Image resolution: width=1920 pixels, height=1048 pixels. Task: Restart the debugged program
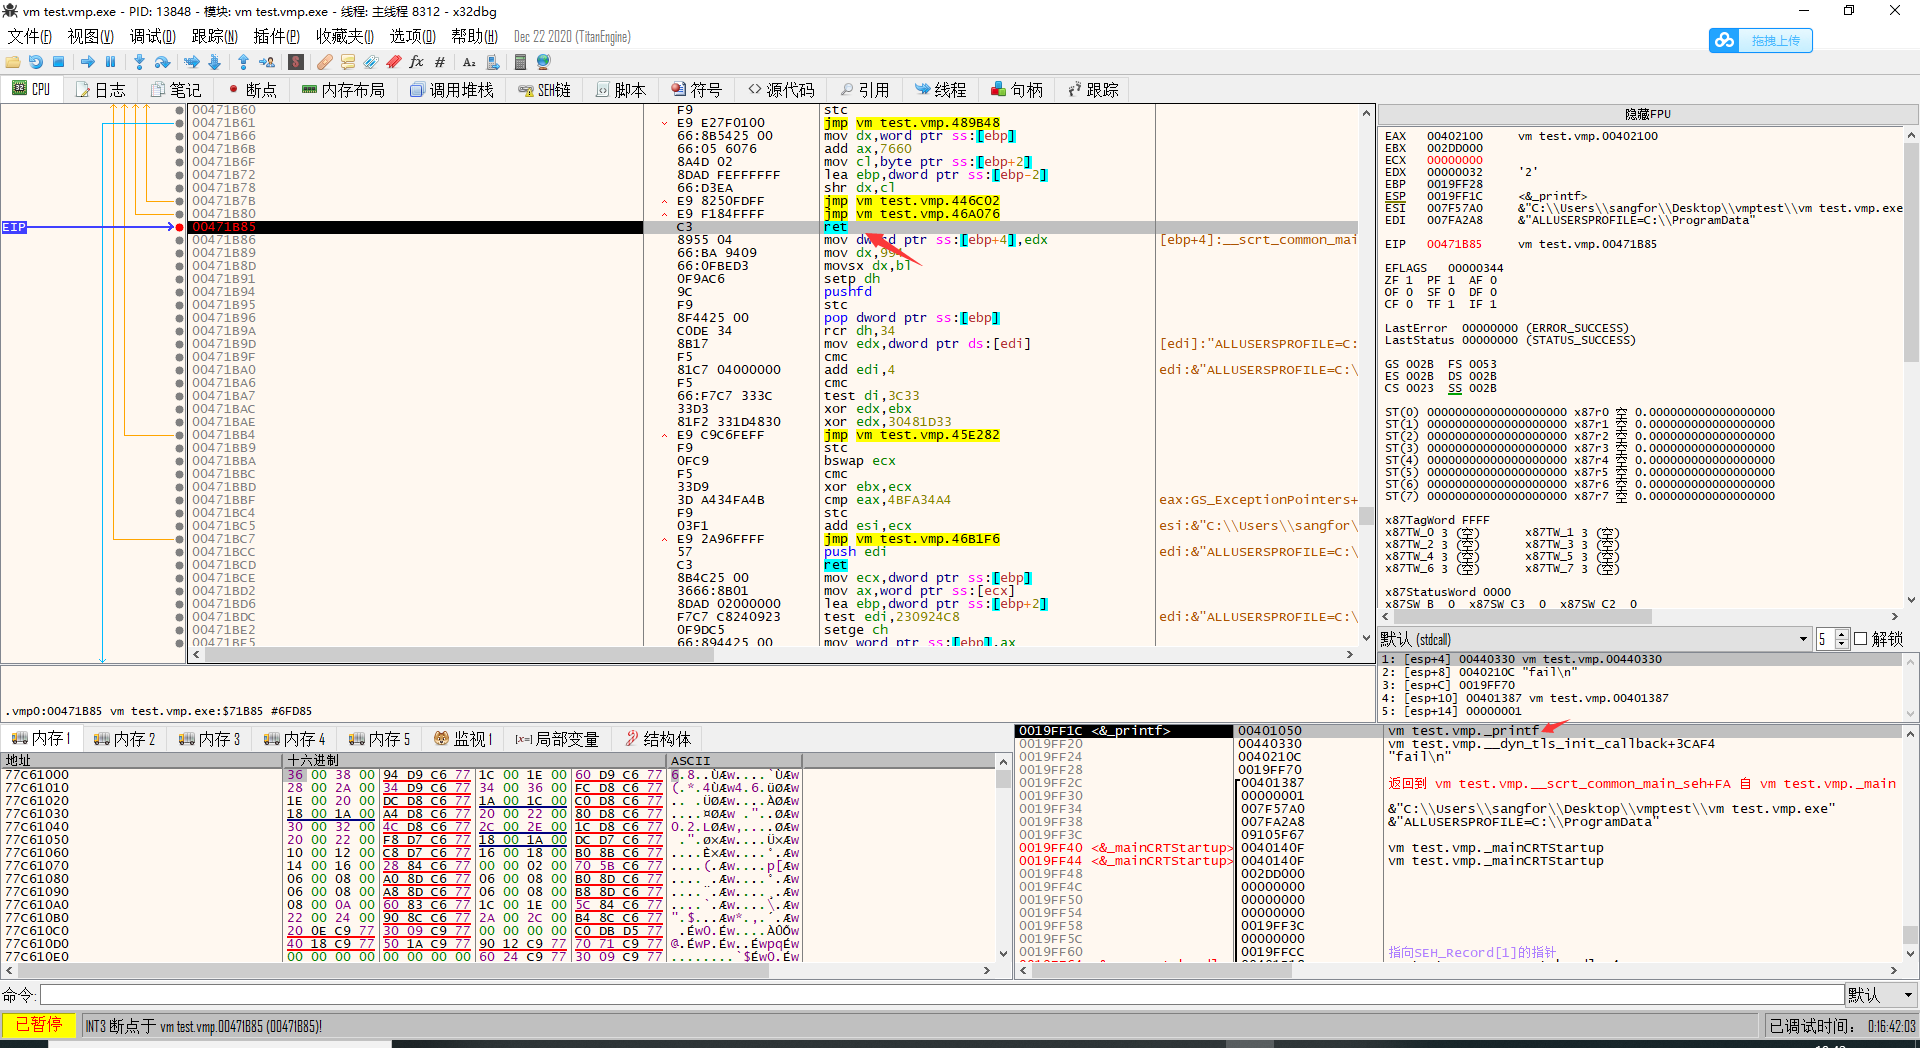36,62
